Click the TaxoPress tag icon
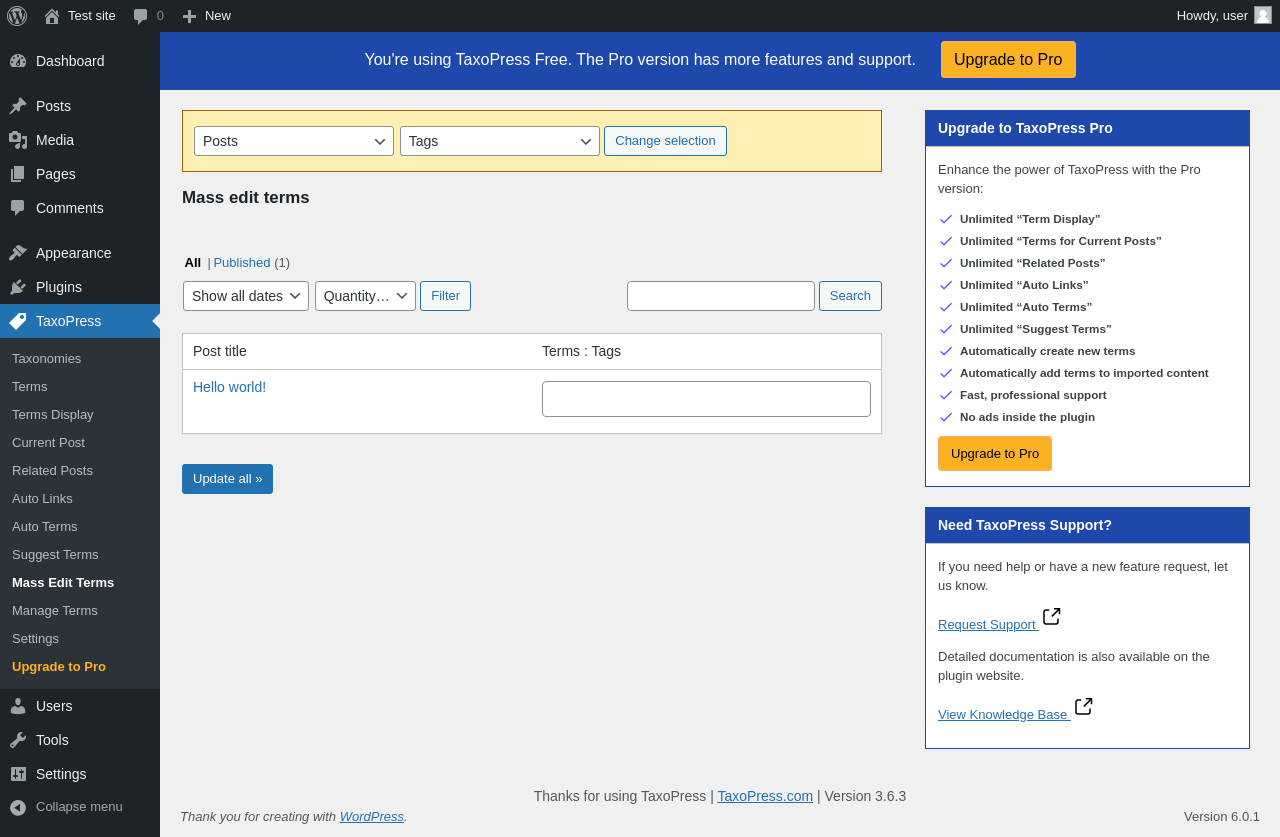The image size is (1280, 837). (18, 321)
